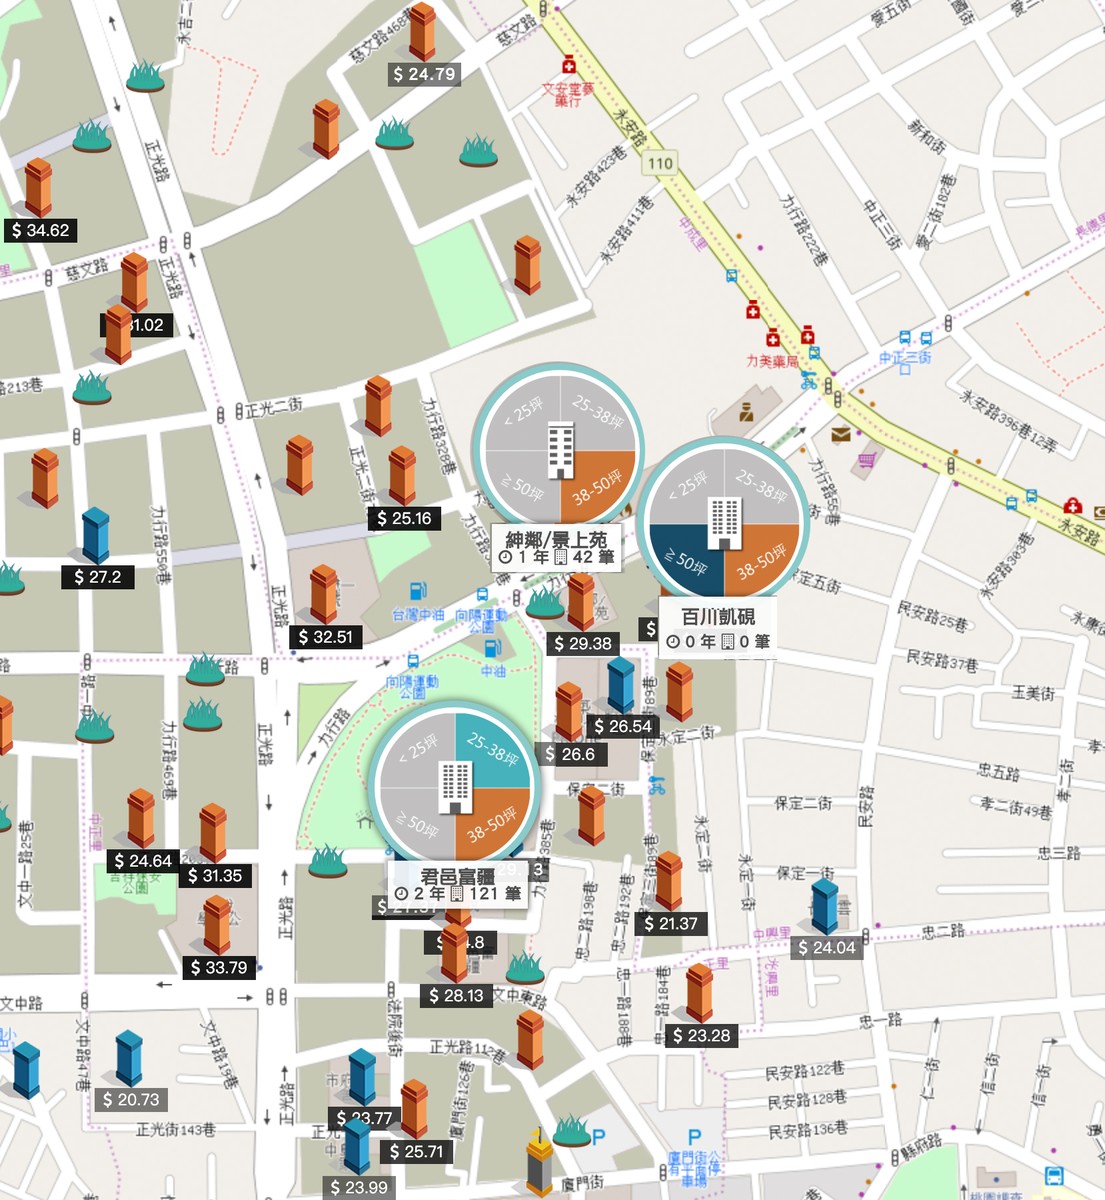Select the orange building marker above $ 23.28

[699, 994]
